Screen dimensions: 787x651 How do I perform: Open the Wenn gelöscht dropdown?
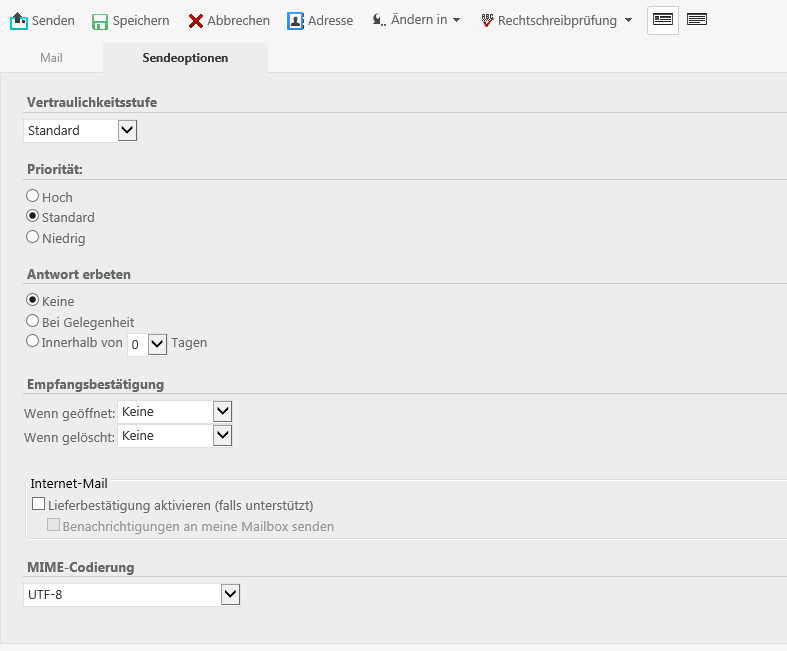(175, 436)
